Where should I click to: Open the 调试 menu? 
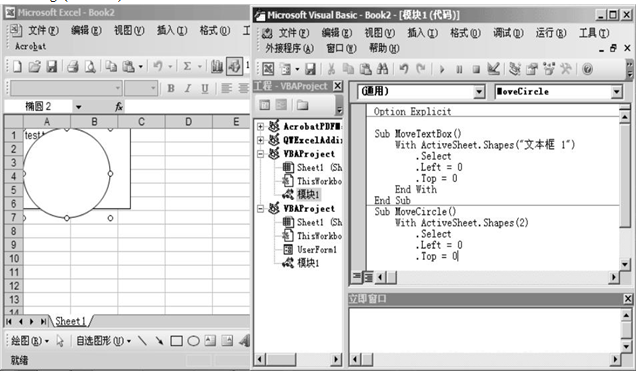coord(508,32)
